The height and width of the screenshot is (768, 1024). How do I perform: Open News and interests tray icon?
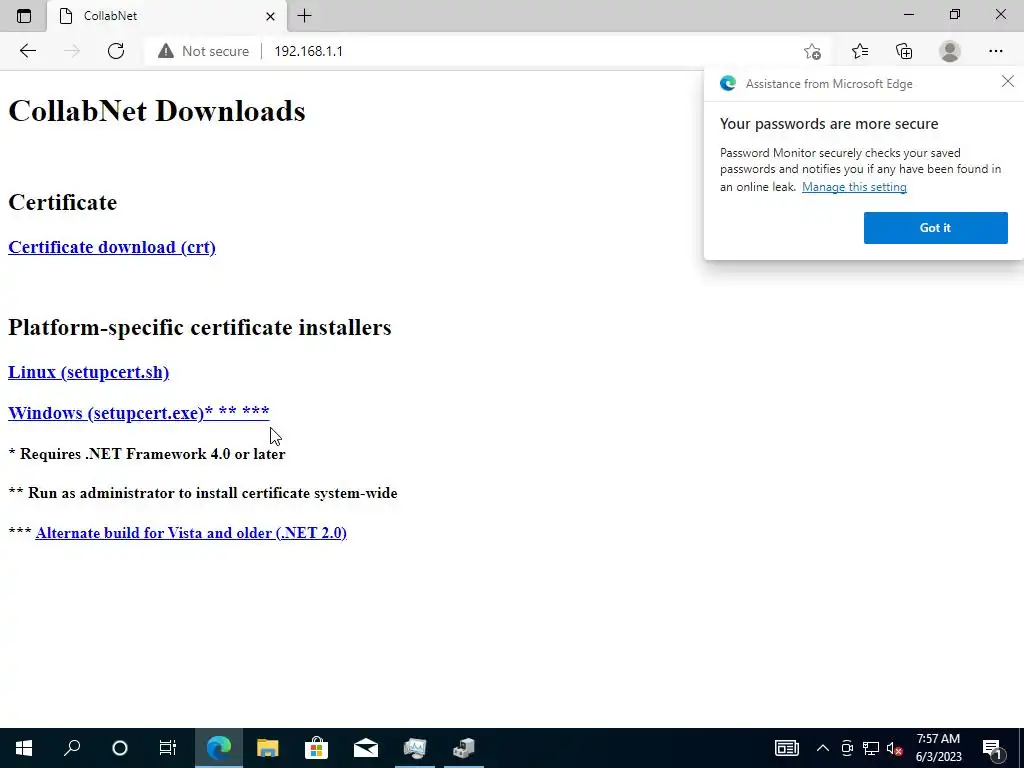point(786,748)
